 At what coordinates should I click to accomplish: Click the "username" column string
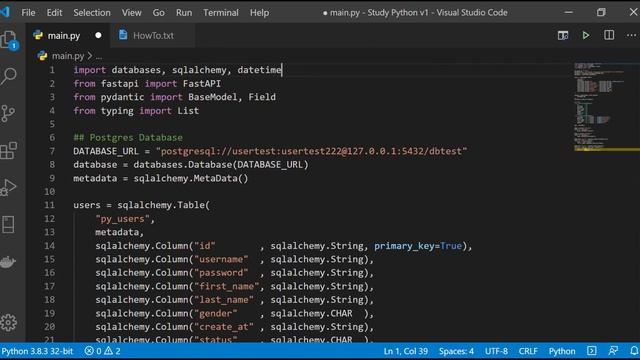click(x=221, y=259)
